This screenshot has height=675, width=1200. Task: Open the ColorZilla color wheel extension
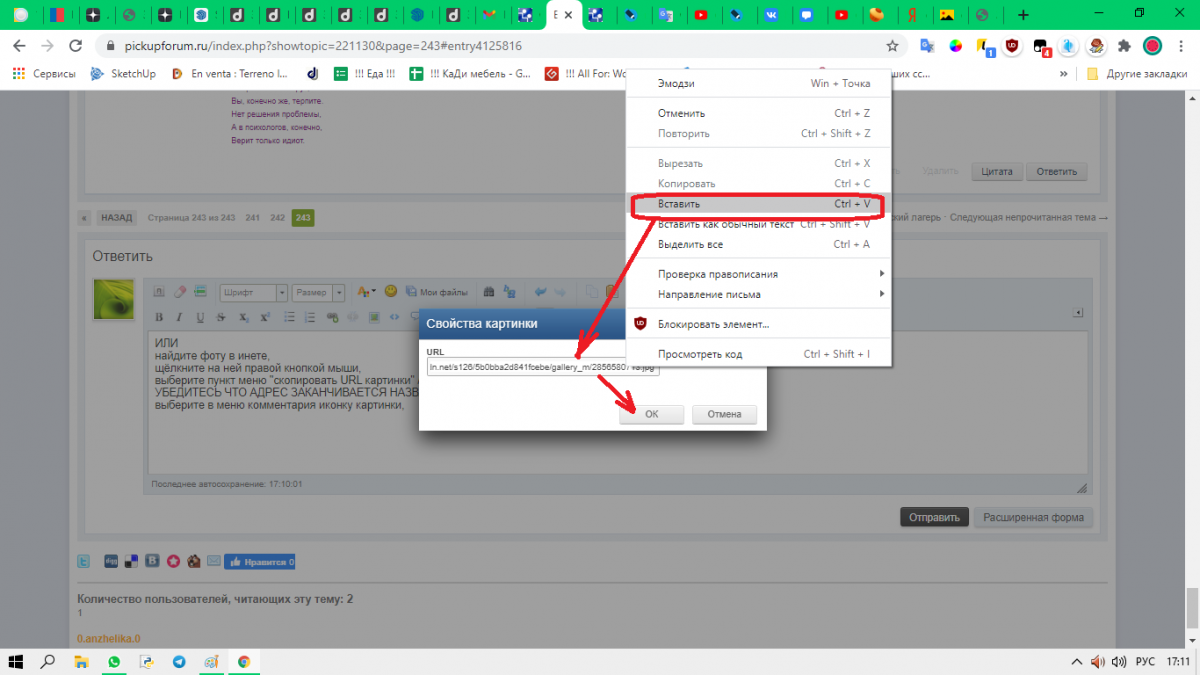pyautogui.click(x=956, y=46)
